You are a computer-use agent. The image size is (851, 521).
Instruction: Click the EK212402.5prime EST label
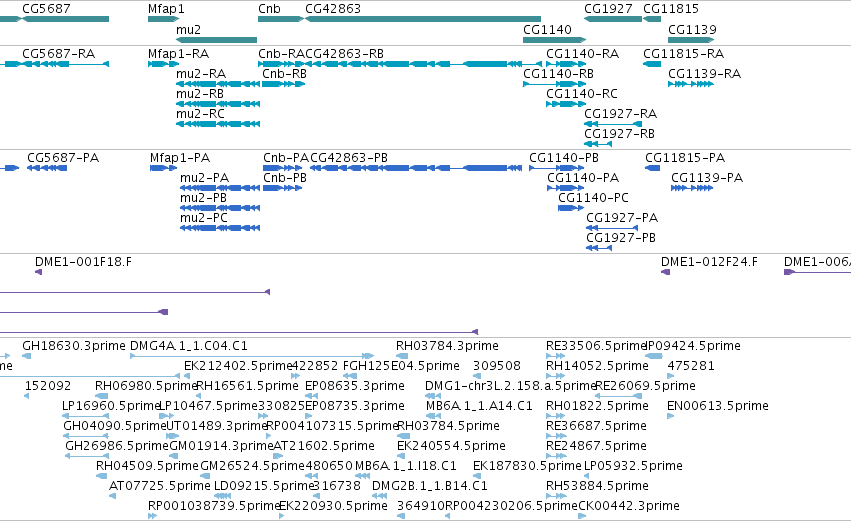(238, 366)
